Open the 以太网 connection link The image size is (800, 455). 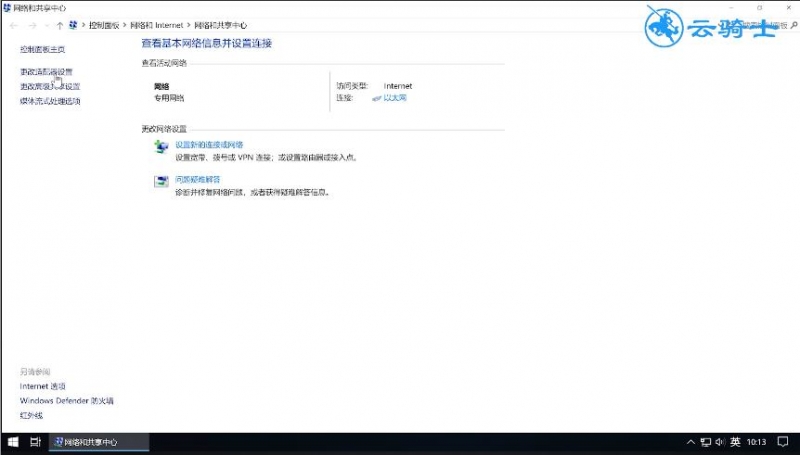click(x=395, y=98)
